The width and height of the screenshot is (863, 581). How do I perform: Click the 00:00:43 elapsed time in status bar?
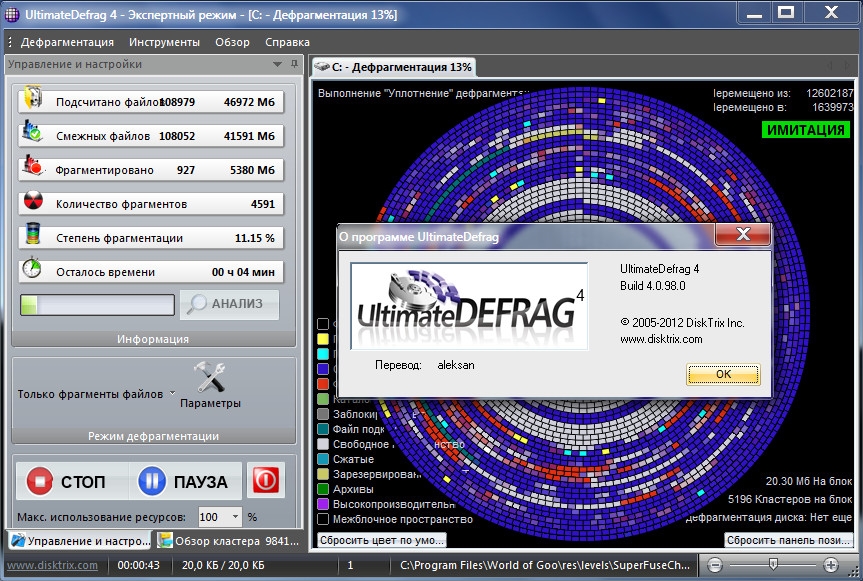click(138, 565)
